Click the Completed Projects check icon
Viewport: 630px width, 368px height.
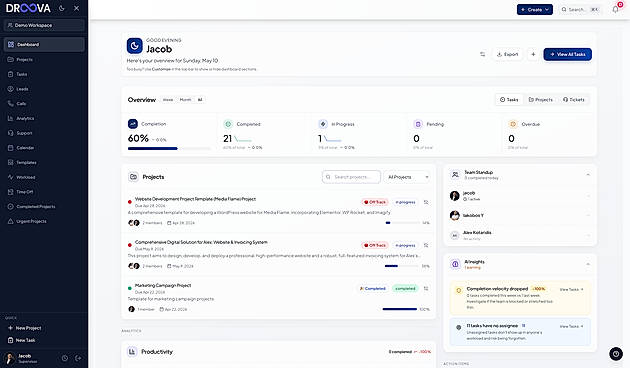(10, 206)
